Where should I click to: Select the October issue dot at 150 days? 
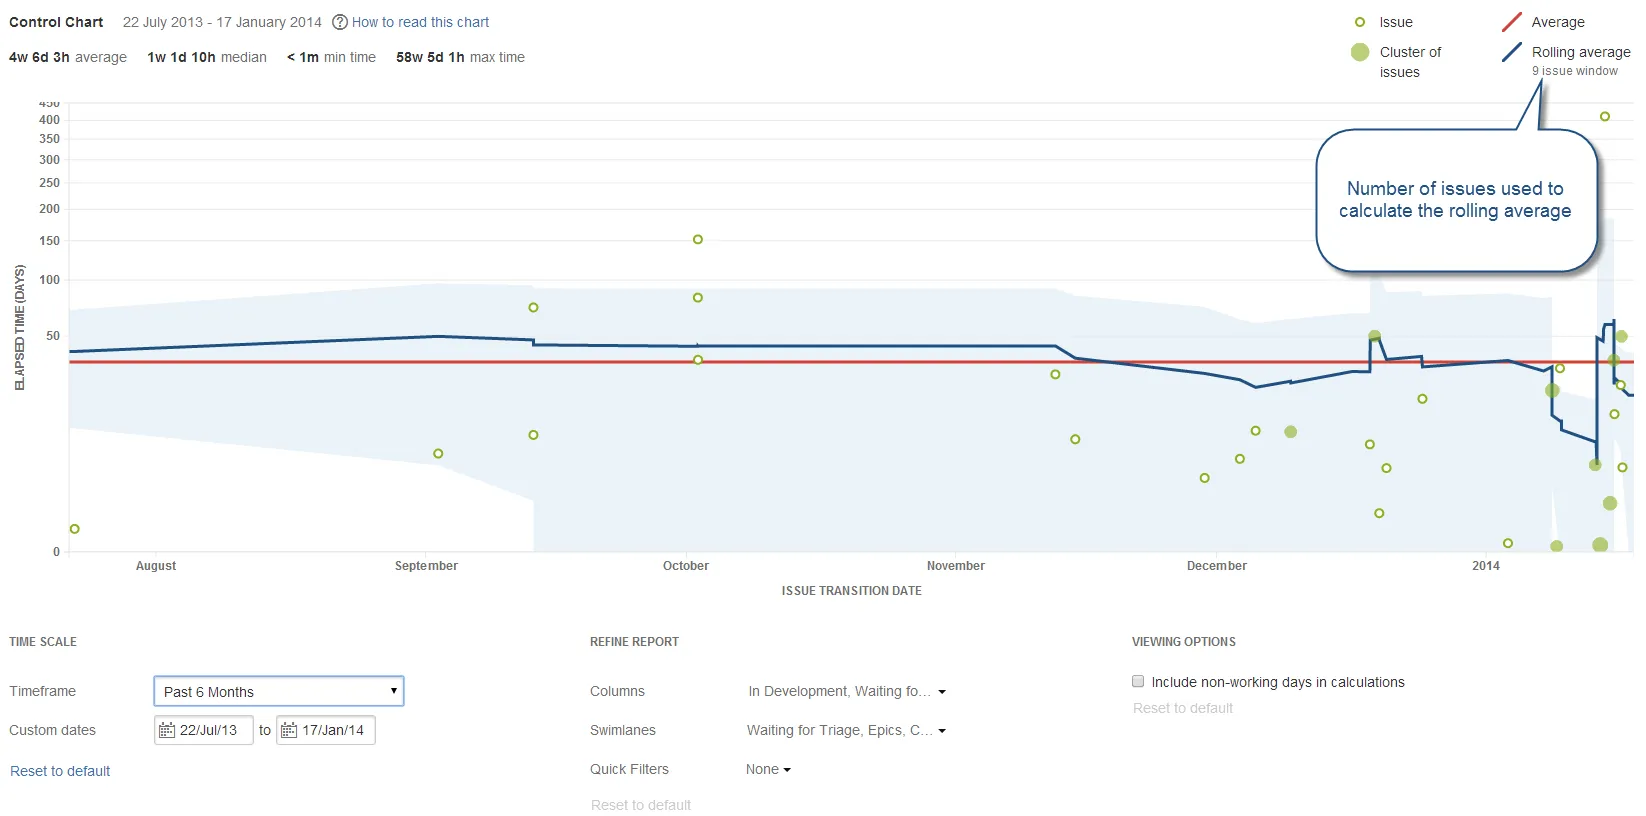point(698,240)
